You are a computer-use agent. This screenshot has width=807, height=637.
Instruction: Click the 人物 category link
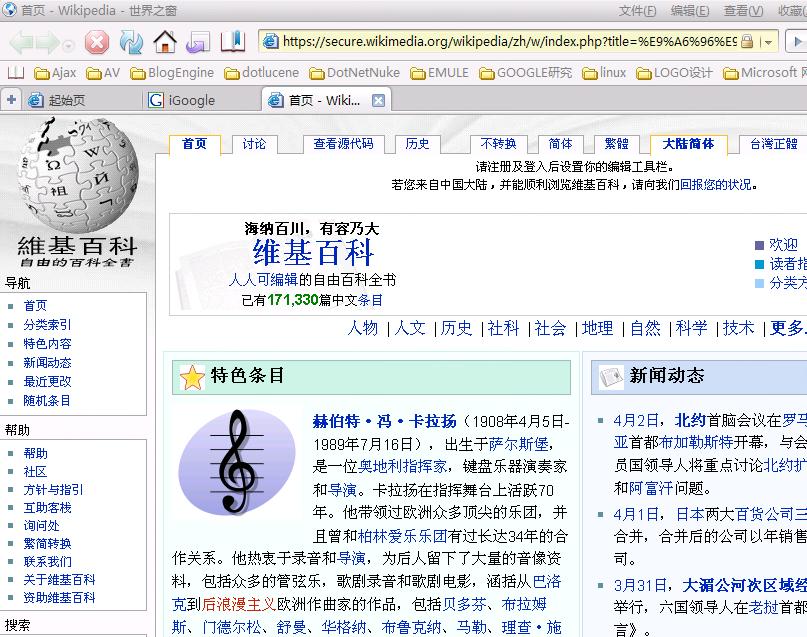[363, 328]
